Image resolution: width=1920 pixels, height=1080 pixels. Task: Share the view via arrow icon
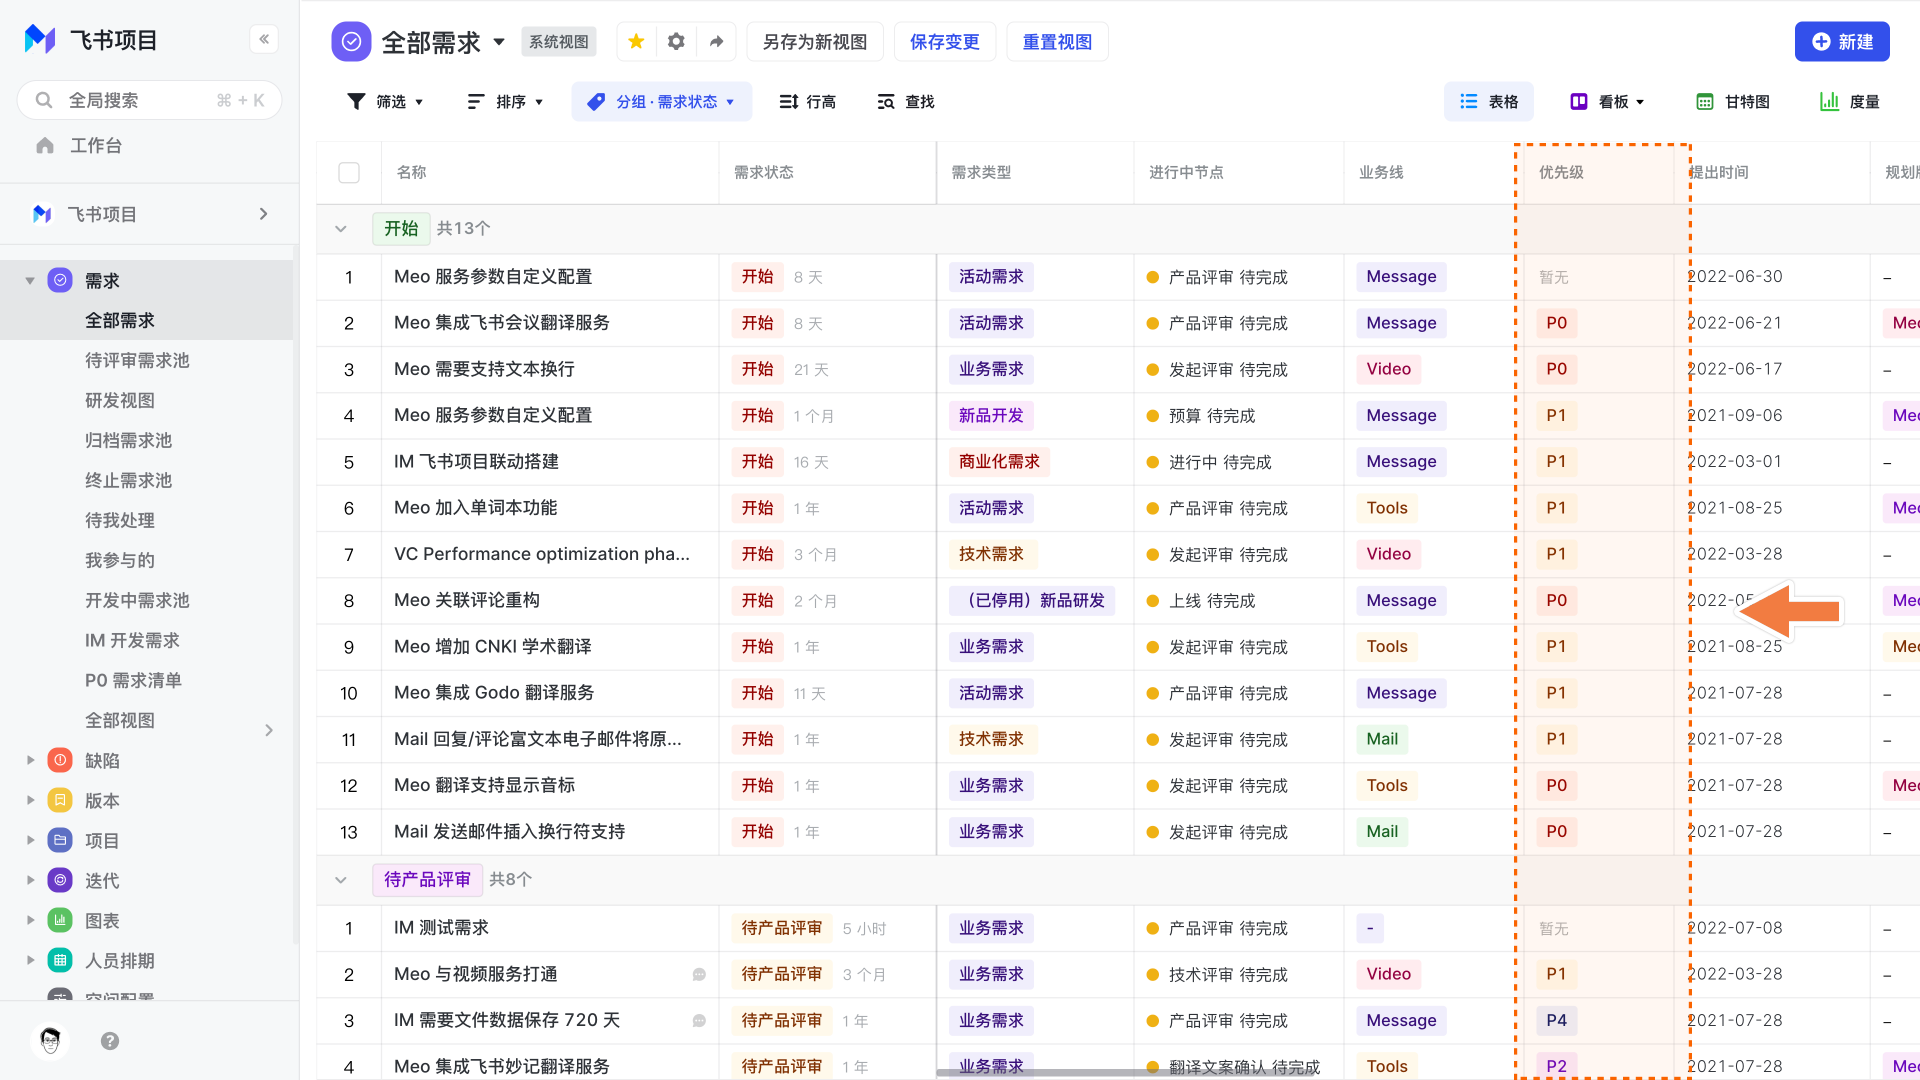(x=716, y=42)
